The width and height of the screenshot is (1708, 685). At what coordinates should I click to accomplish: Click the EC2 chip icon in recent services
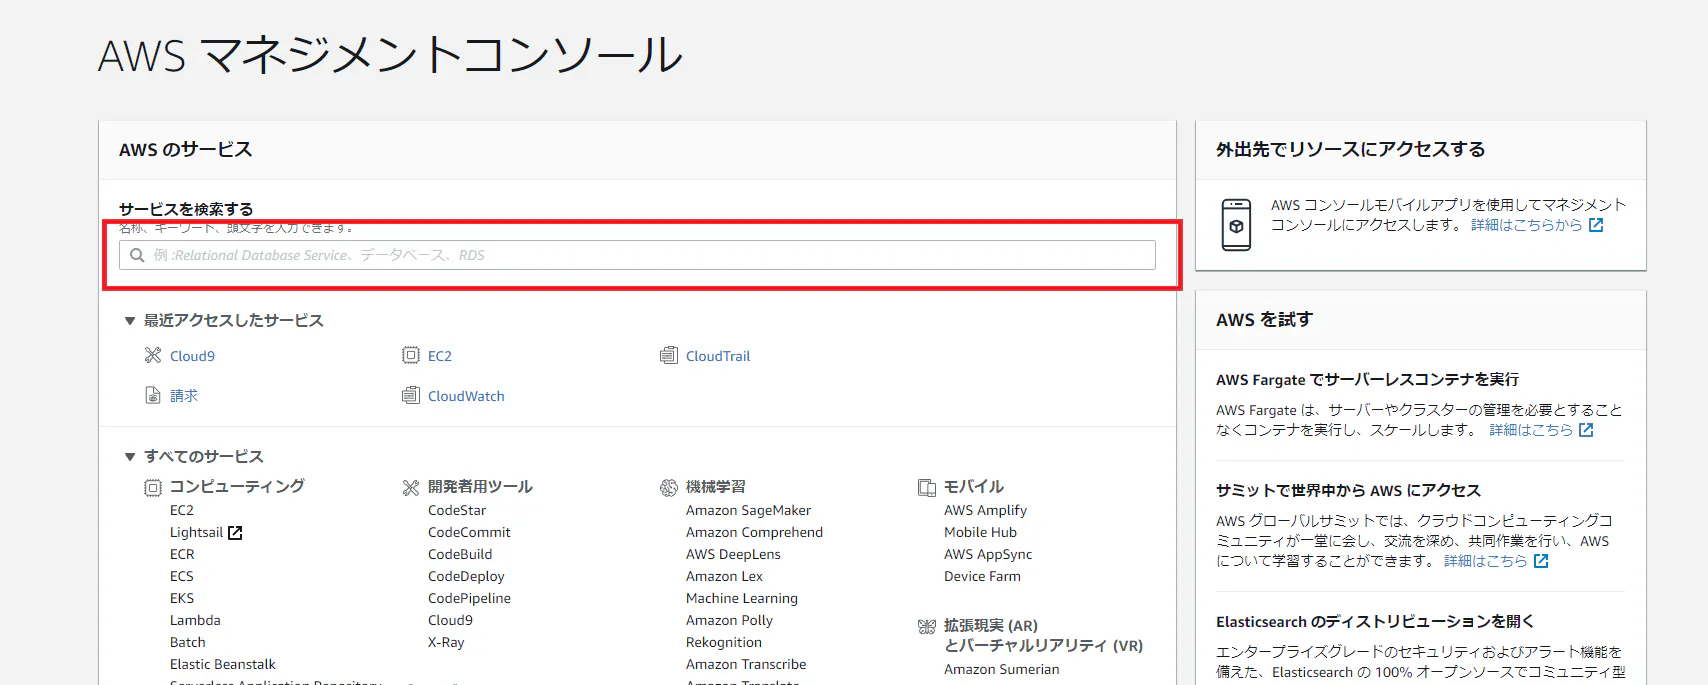point(411,355)
